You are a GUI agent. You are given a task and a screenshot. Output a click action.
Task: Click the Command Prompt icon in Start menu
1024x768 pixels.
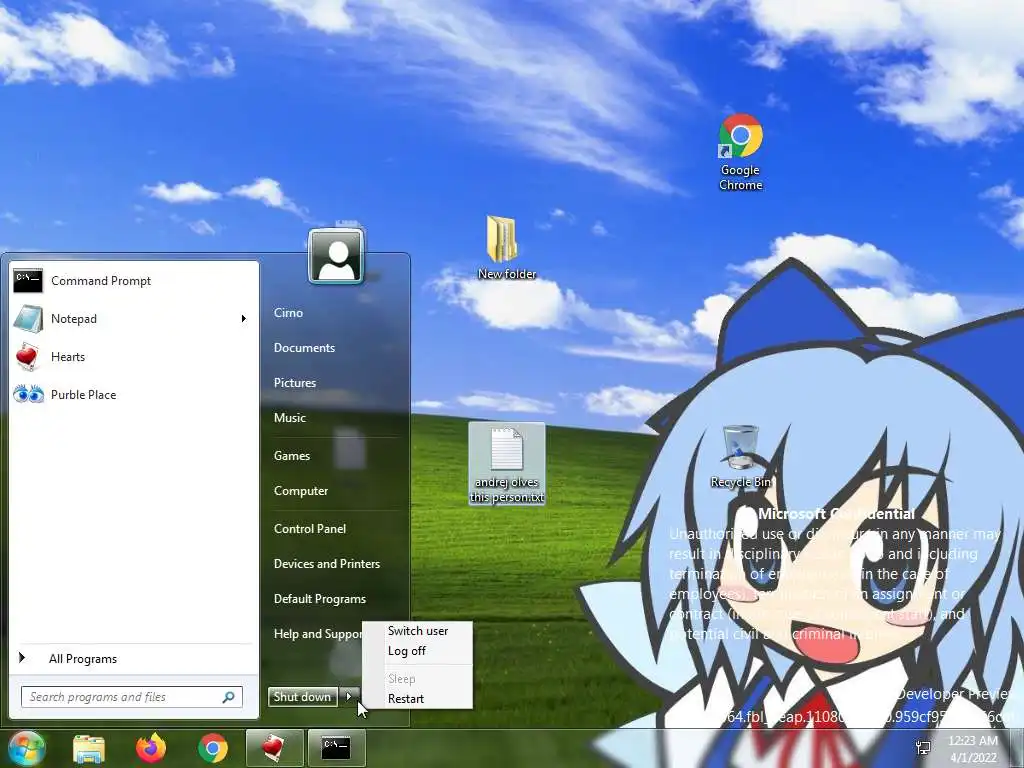coord(28,281)
